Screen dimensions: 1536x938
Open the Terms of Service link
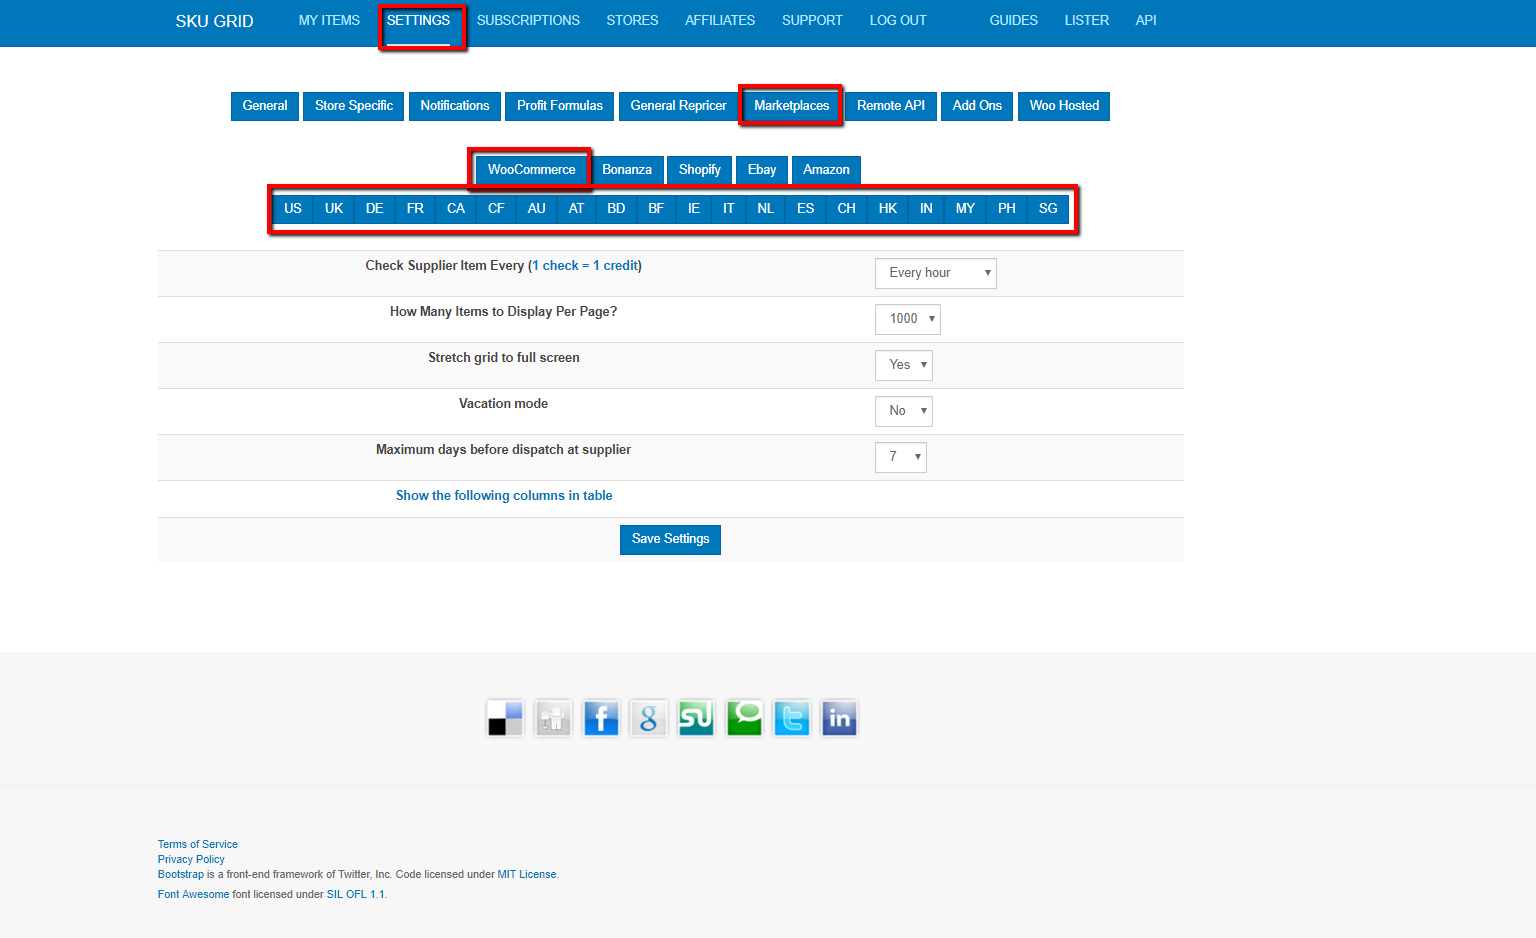198,844
